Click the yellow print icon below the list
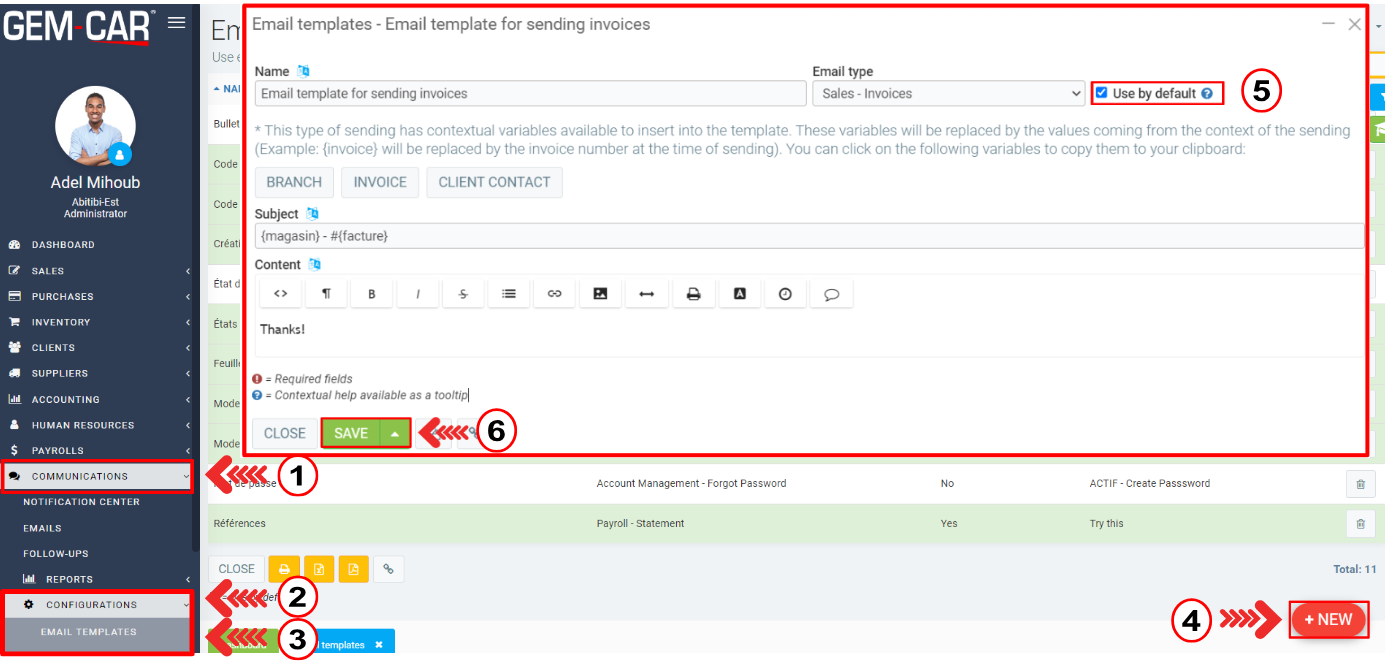Viewport: 1385px width, 661px height. 284,569
